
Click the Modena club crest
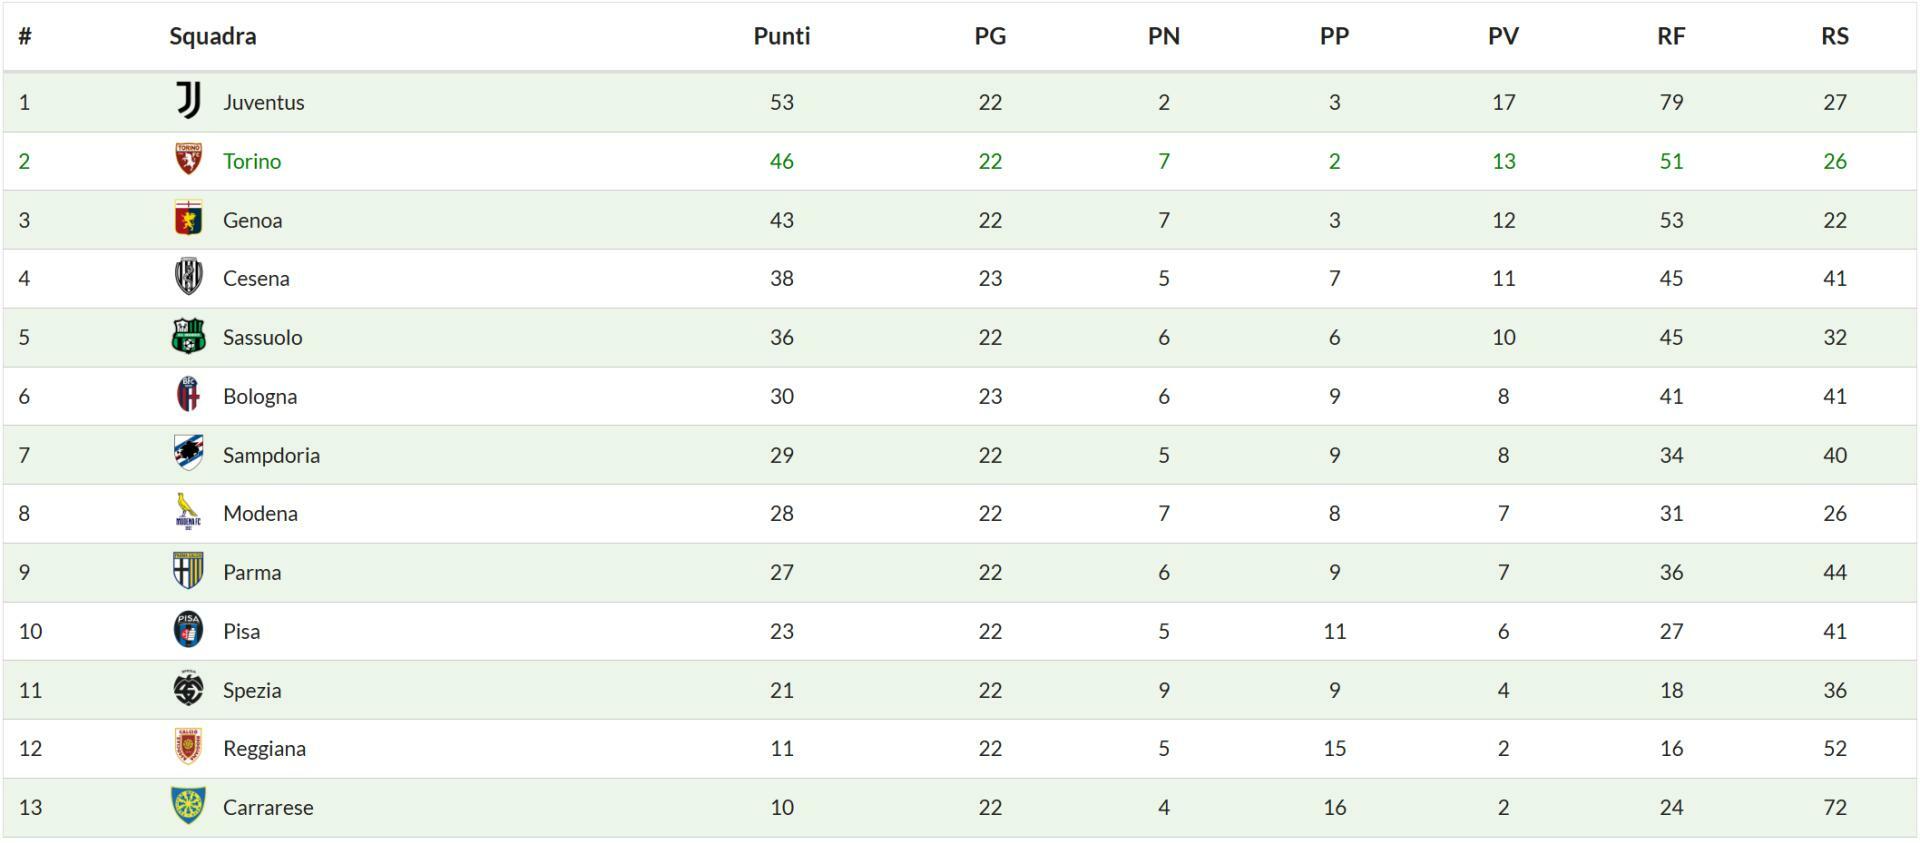pos(188,512)
